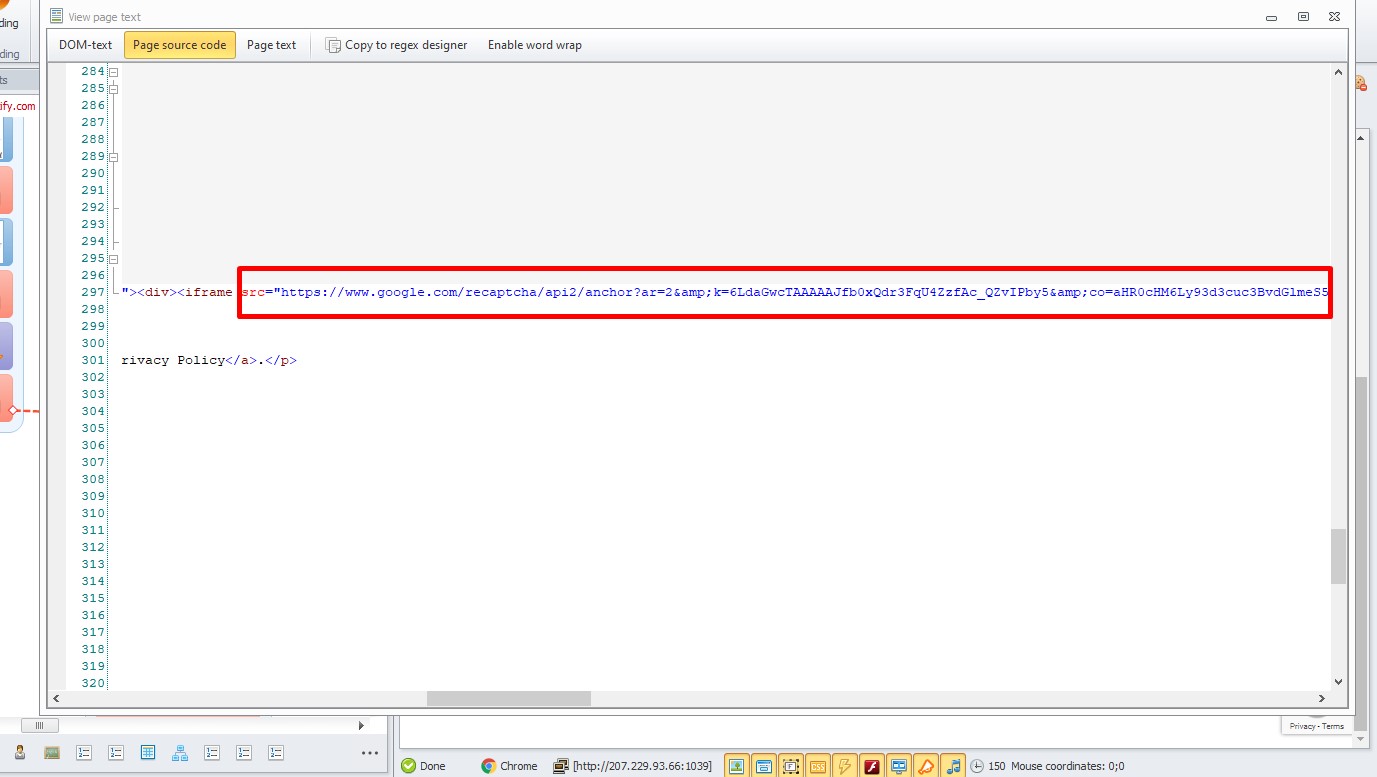Click the network hierarchy icon in bottom panel
The width and height of the screenshot is (1377, 777).
point(180,752)
